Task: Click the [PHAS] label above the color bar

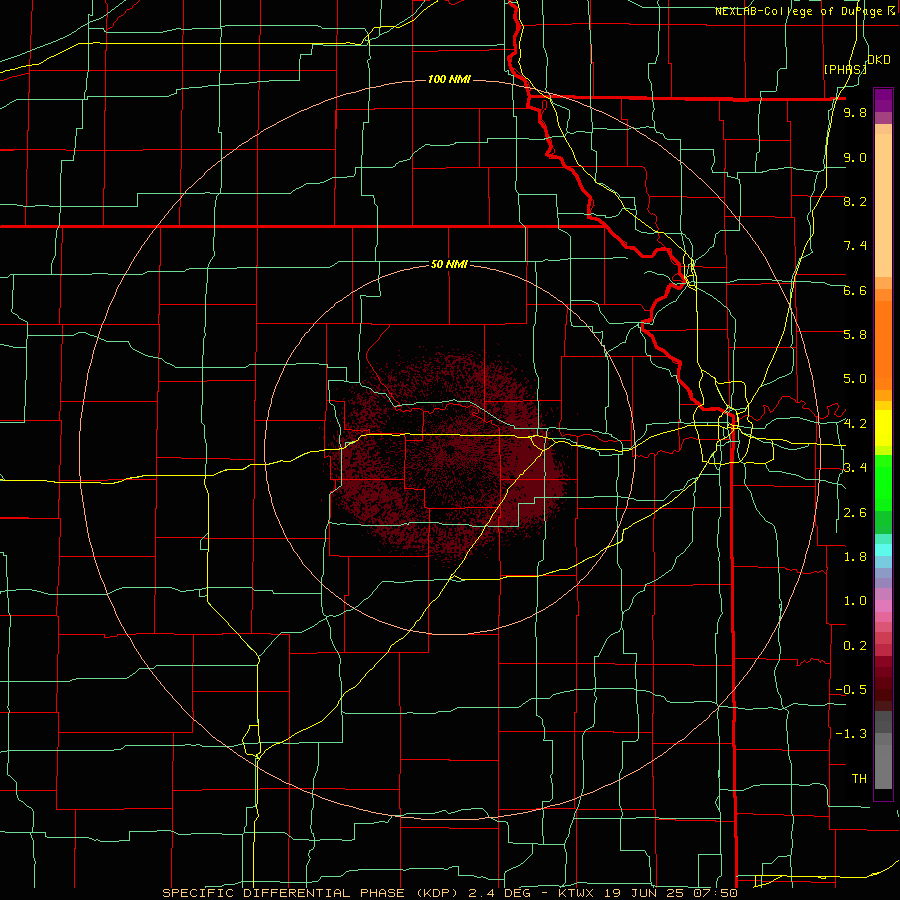Action: coord(845,69)
